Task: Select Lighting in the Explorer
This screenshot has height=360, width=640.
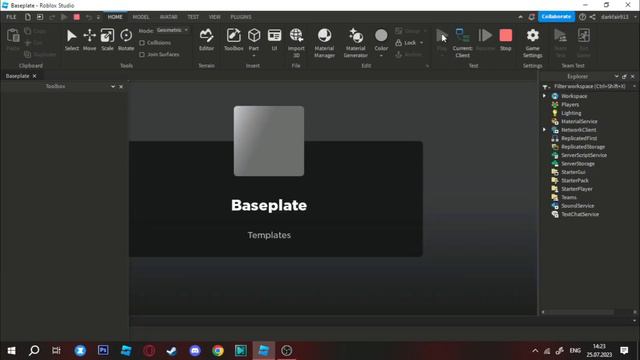Action: coord(571,113)
